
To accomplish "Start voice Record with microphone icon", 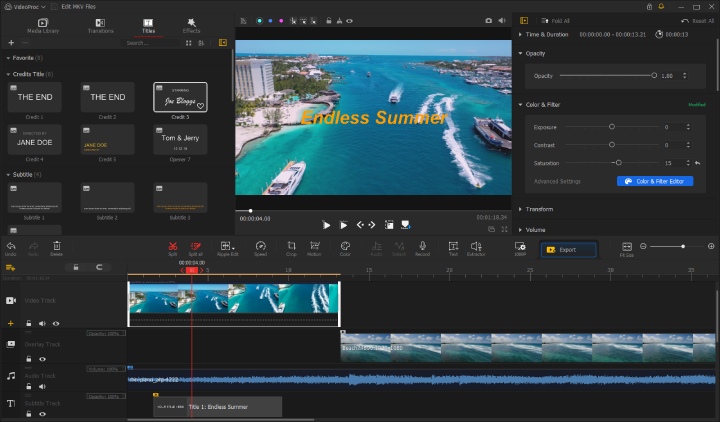I will (422, 245).
